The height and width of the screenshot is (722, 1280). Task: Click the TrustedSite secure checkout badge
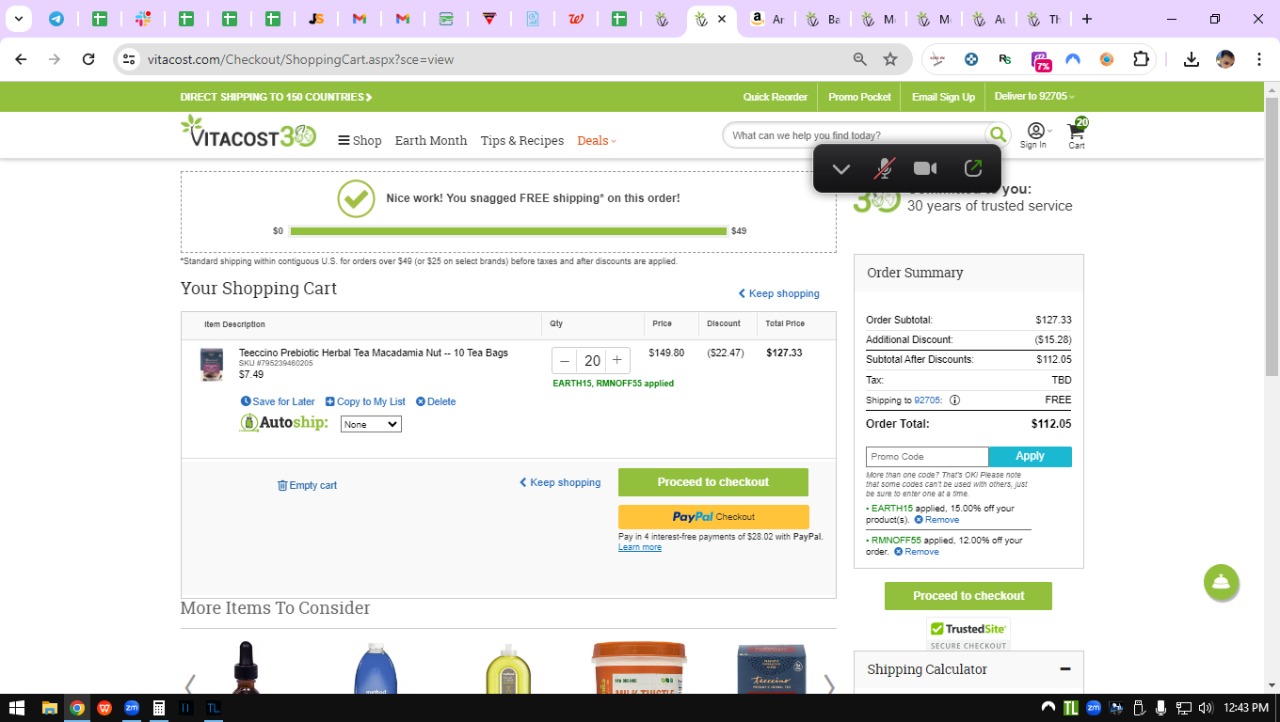point(968,634)
